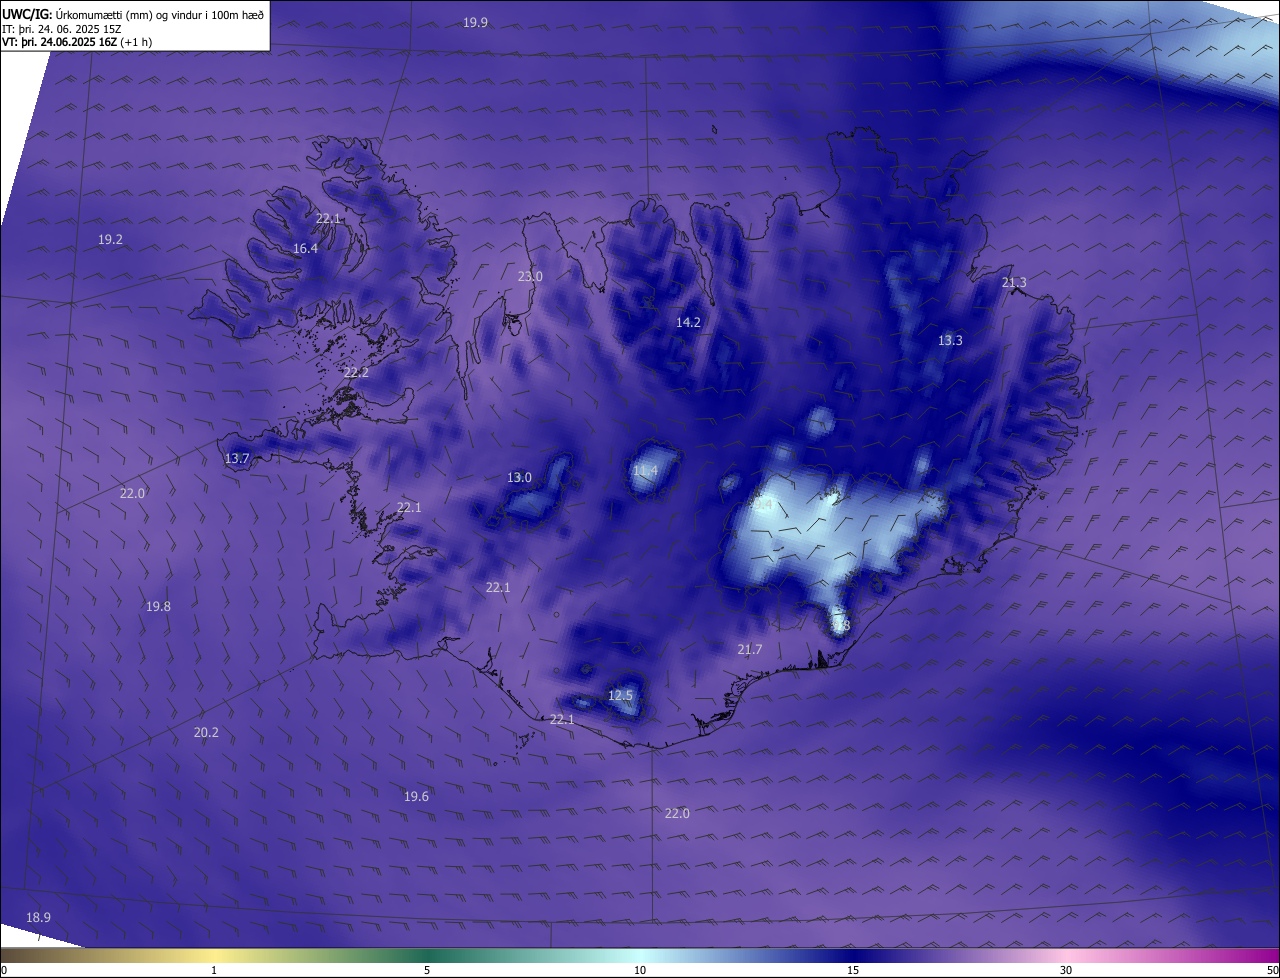Click the value 16.4 in the Westfjords
The height and width of the screenshot is (978, 1280).
[x=305, y=248]
